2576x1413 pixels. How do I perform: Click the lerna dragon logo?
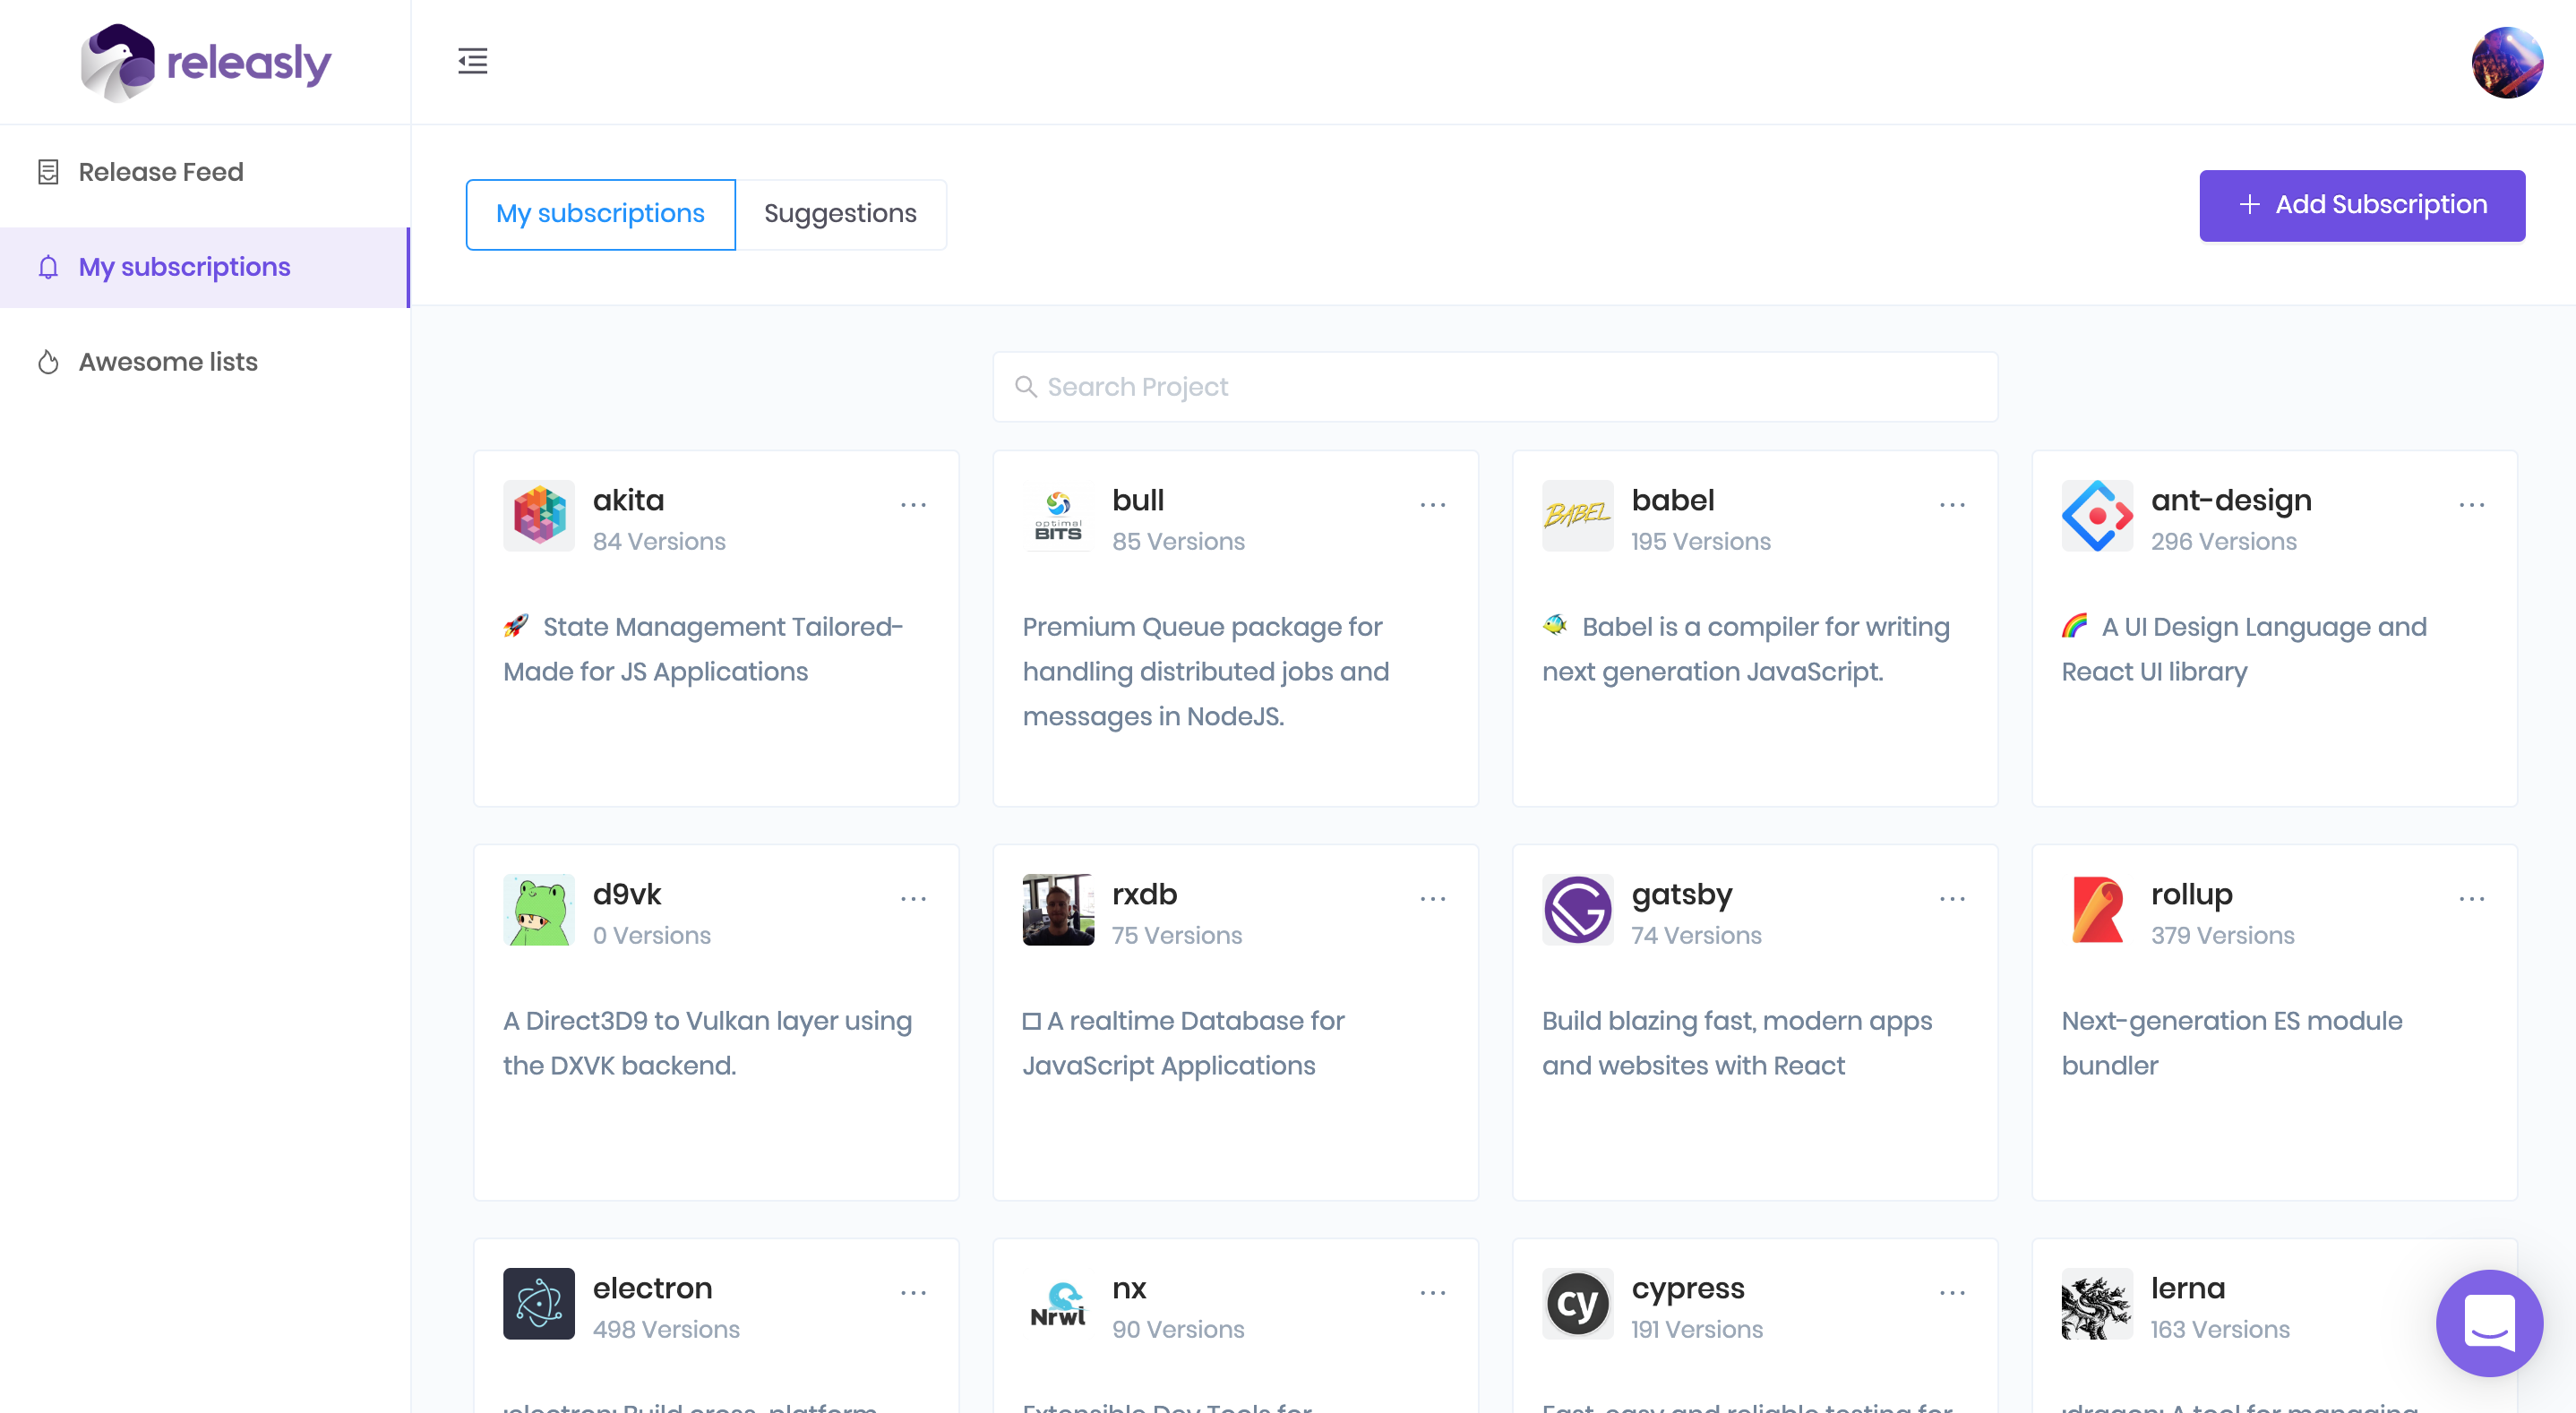(x=2097, y=1304)
